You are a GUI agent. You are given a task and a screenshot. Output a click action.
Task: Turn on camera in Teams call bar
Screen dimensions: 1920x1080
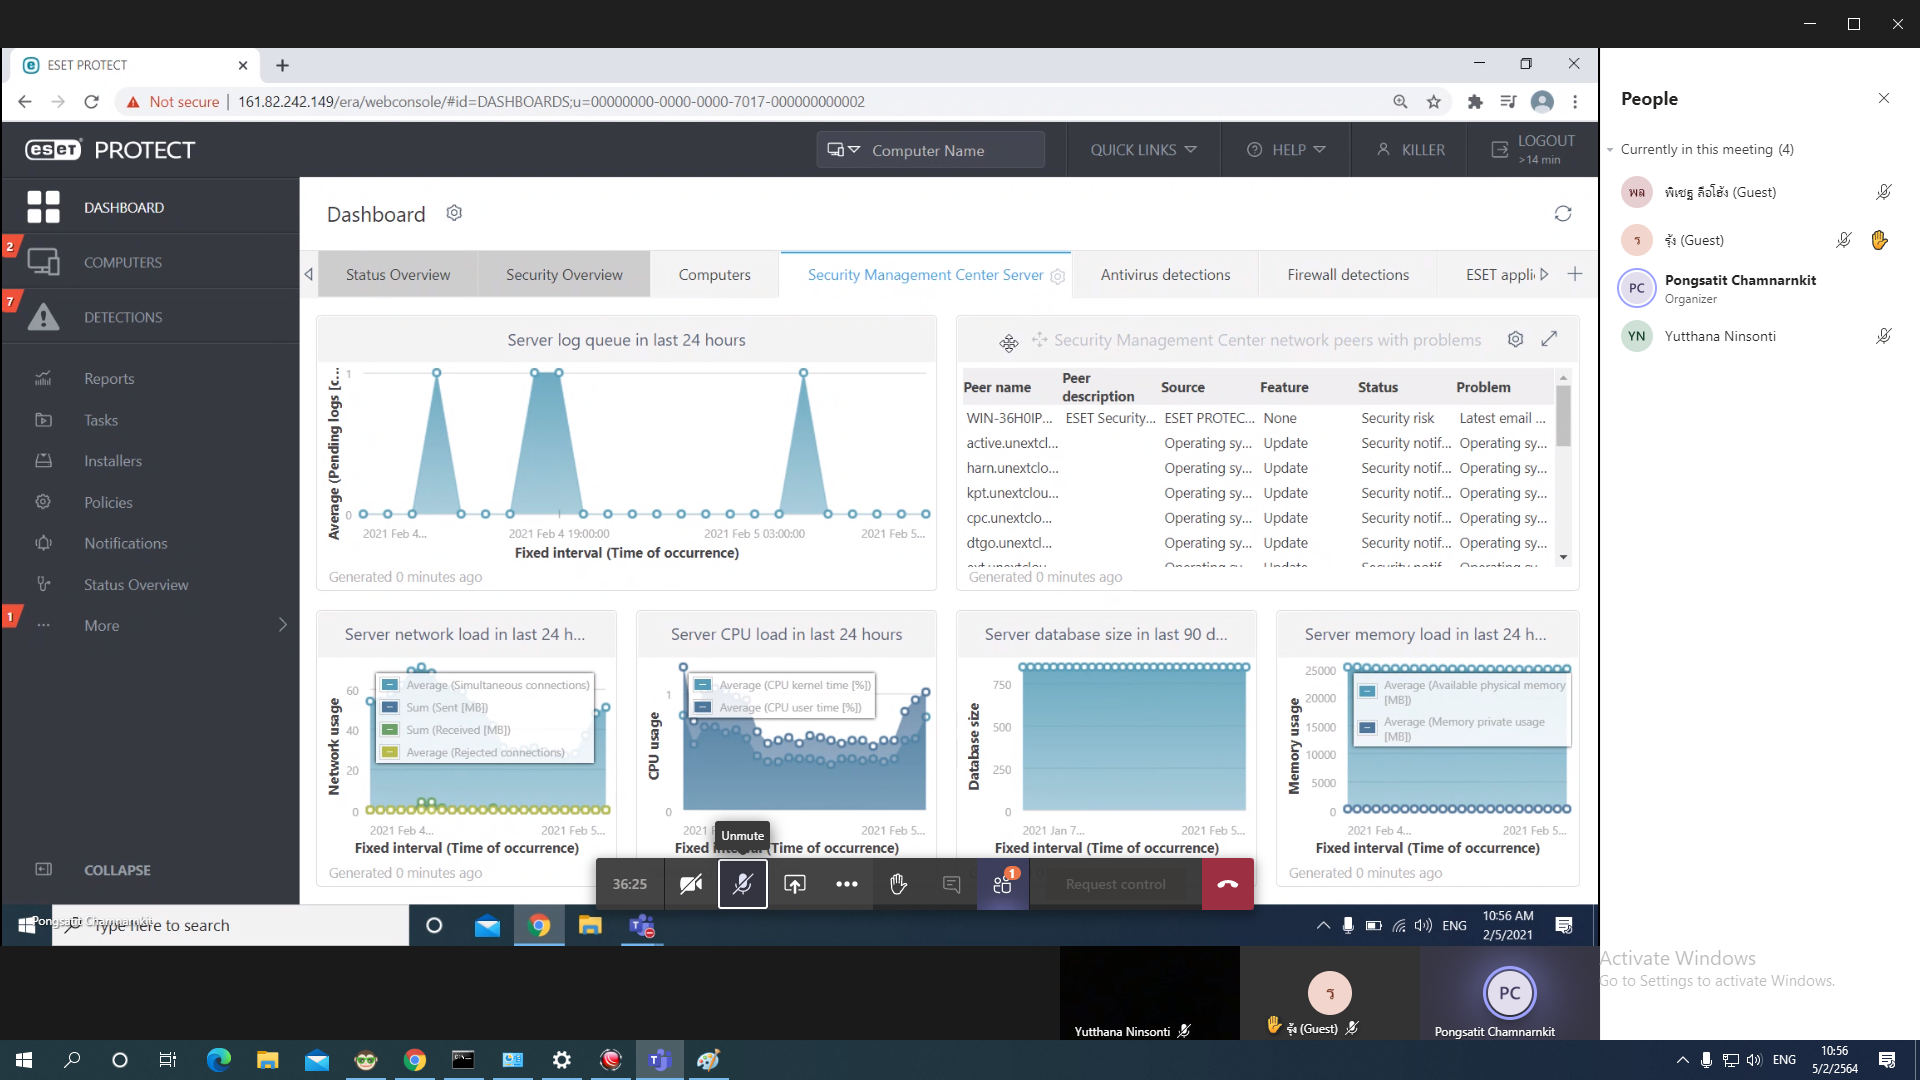click(x=691, y=884)
